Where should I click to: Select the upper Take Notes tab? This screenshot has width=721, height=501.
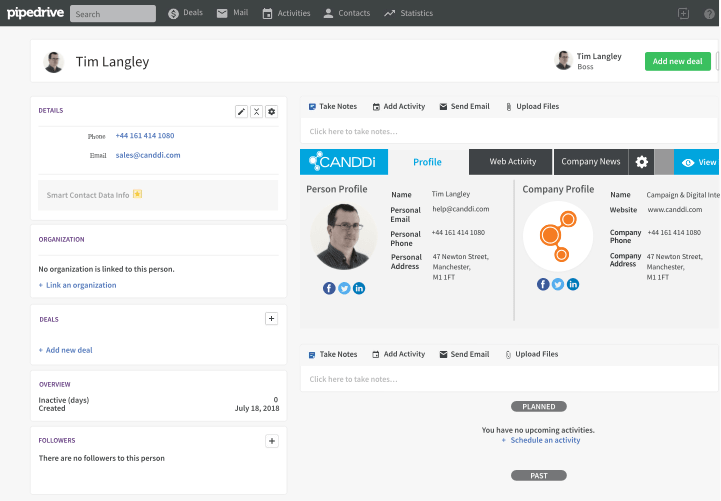pyautogui.click(x=333, y=107)
